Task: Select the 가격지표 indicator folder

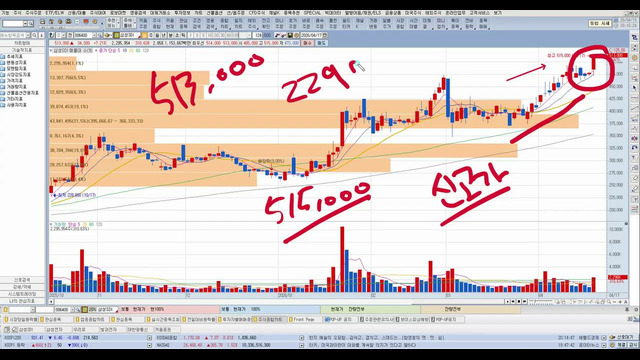Action: [x=11, y=81]
